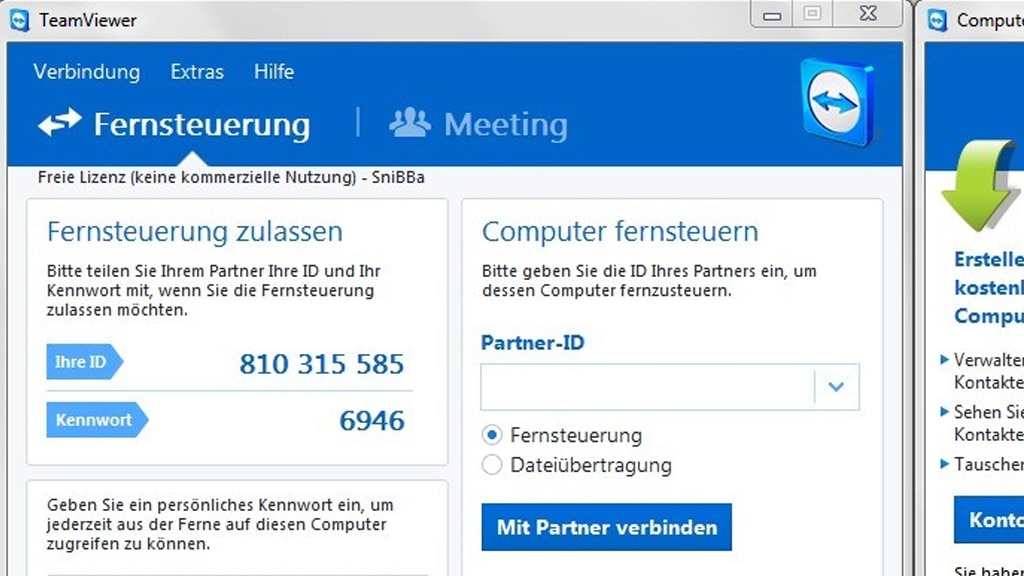
Task: Expand the Partner-ID dropdown arrow
Action: pyautogui.click(x=837, y=387)
